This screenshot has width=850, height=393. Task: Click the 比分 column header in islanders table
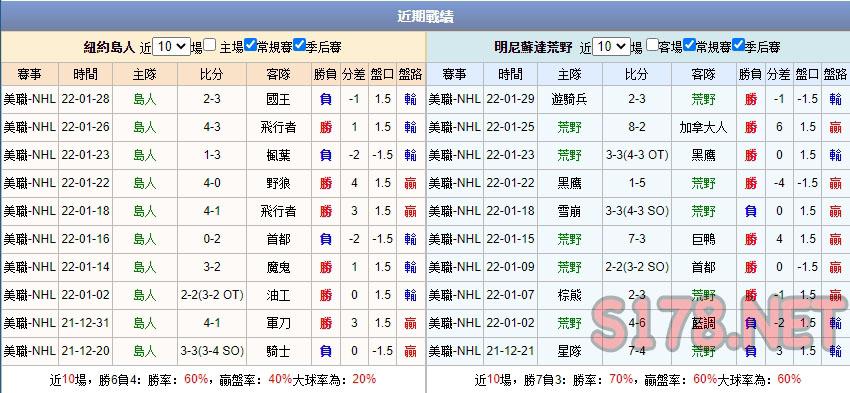coord(212,74)
